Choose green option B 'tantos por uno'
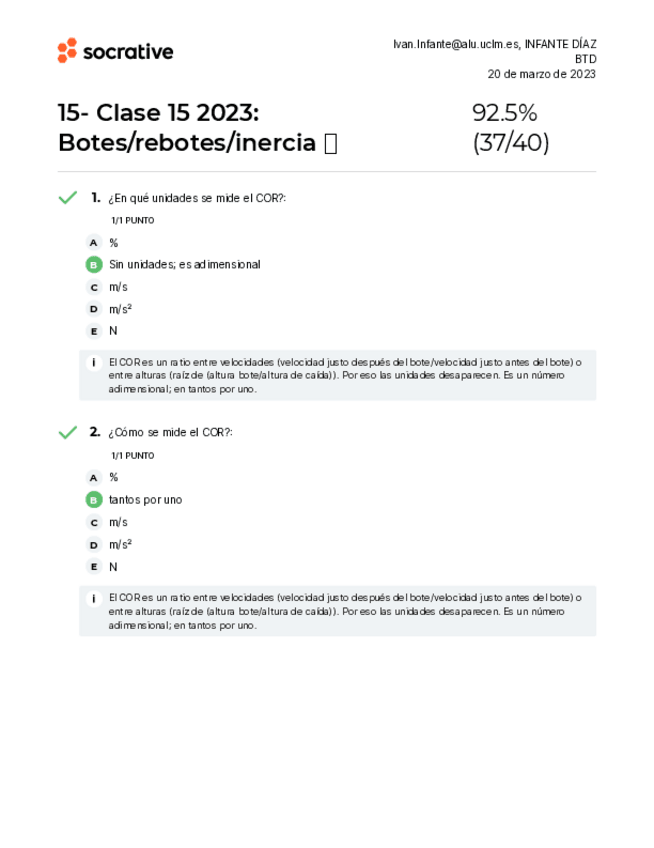654x848 pixels. pos(94,500)
